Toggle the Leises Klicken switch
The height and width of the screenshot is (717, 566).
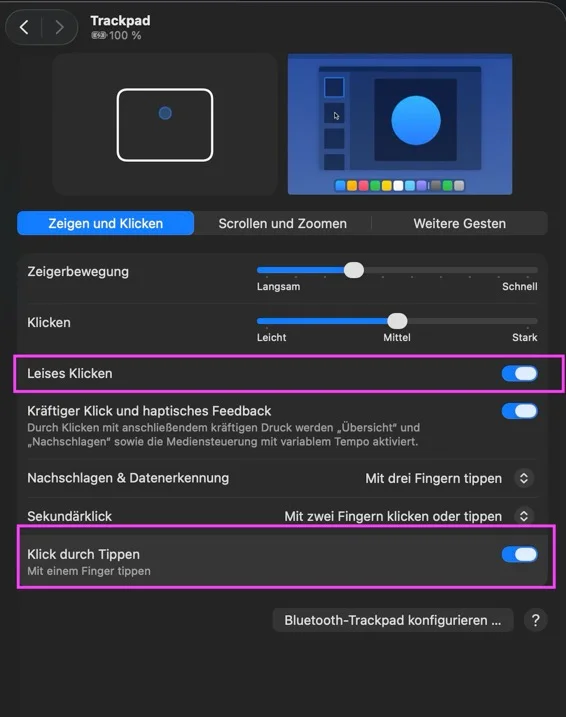pyautogui.click(x=519, y=374)
